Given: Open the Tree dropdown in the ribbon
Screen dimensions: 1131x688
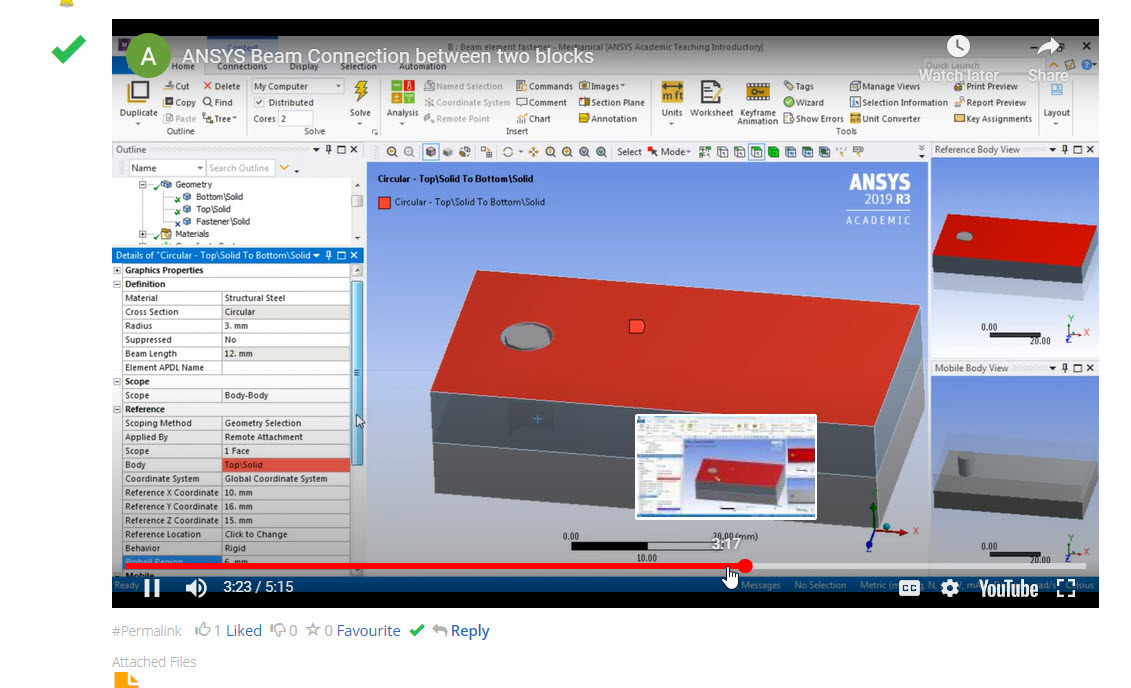Looking at the screenshot, I should (x=219, y=118).
